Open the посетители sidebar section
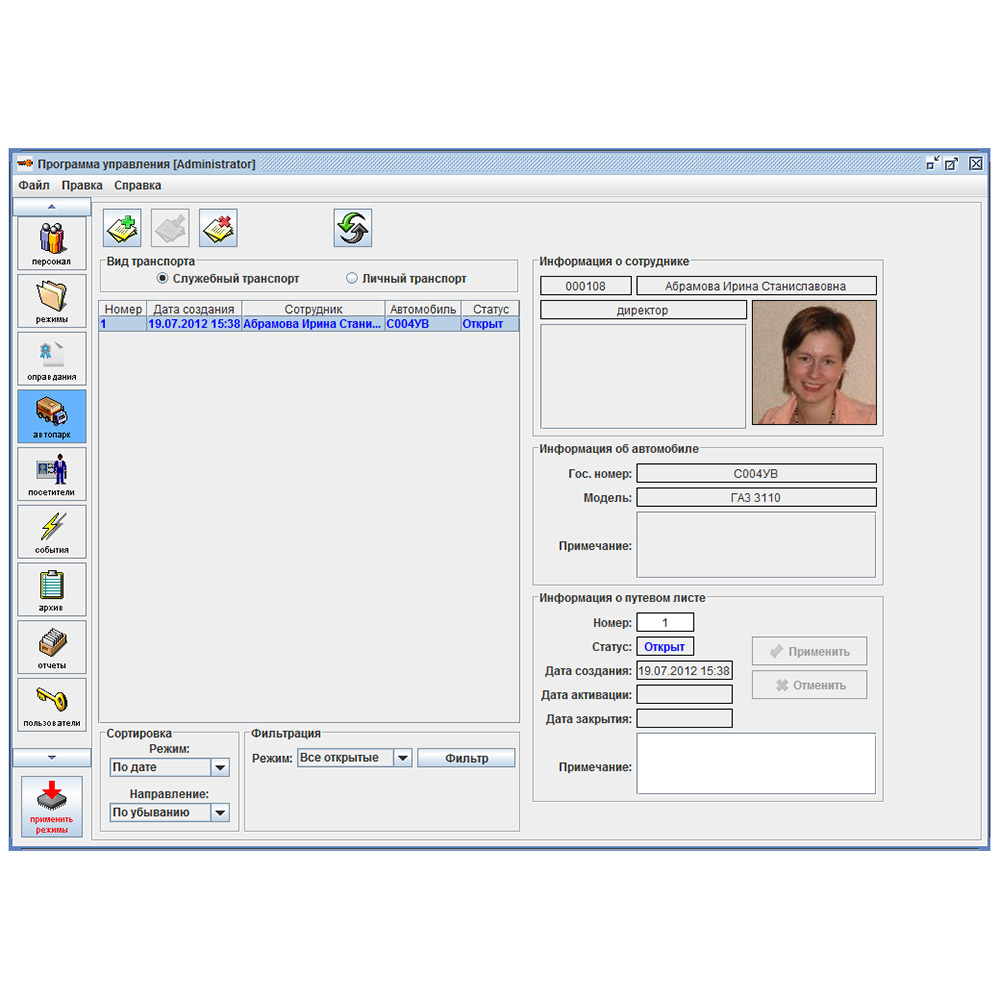The height and width of the screenshot is (1000, 1000). 52,473
